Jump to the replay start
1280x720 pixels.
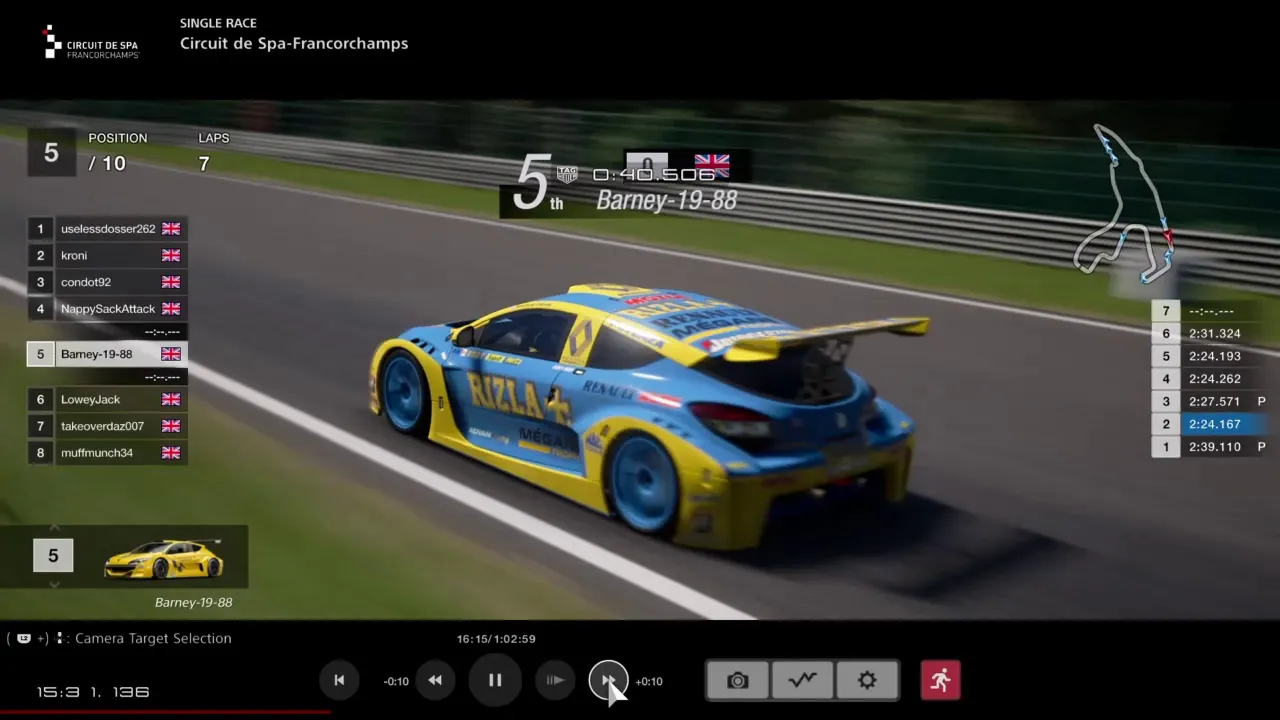[339, 680]
